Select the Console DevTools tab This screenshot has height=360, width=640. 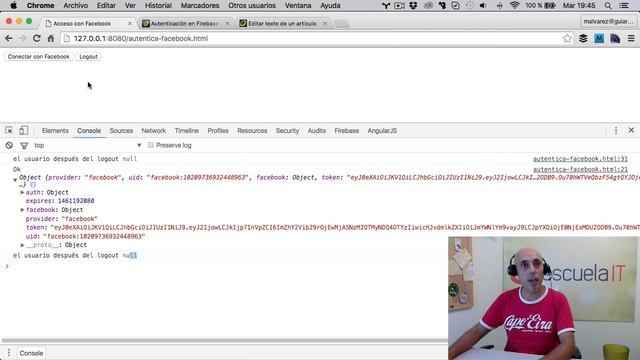pyautogui.click(x=89, y=131)
